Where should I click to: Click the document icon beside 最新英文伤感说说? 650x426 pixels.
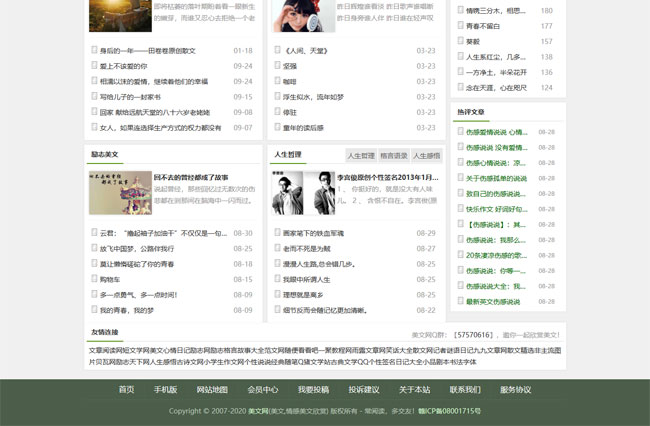tap(460, 301)
